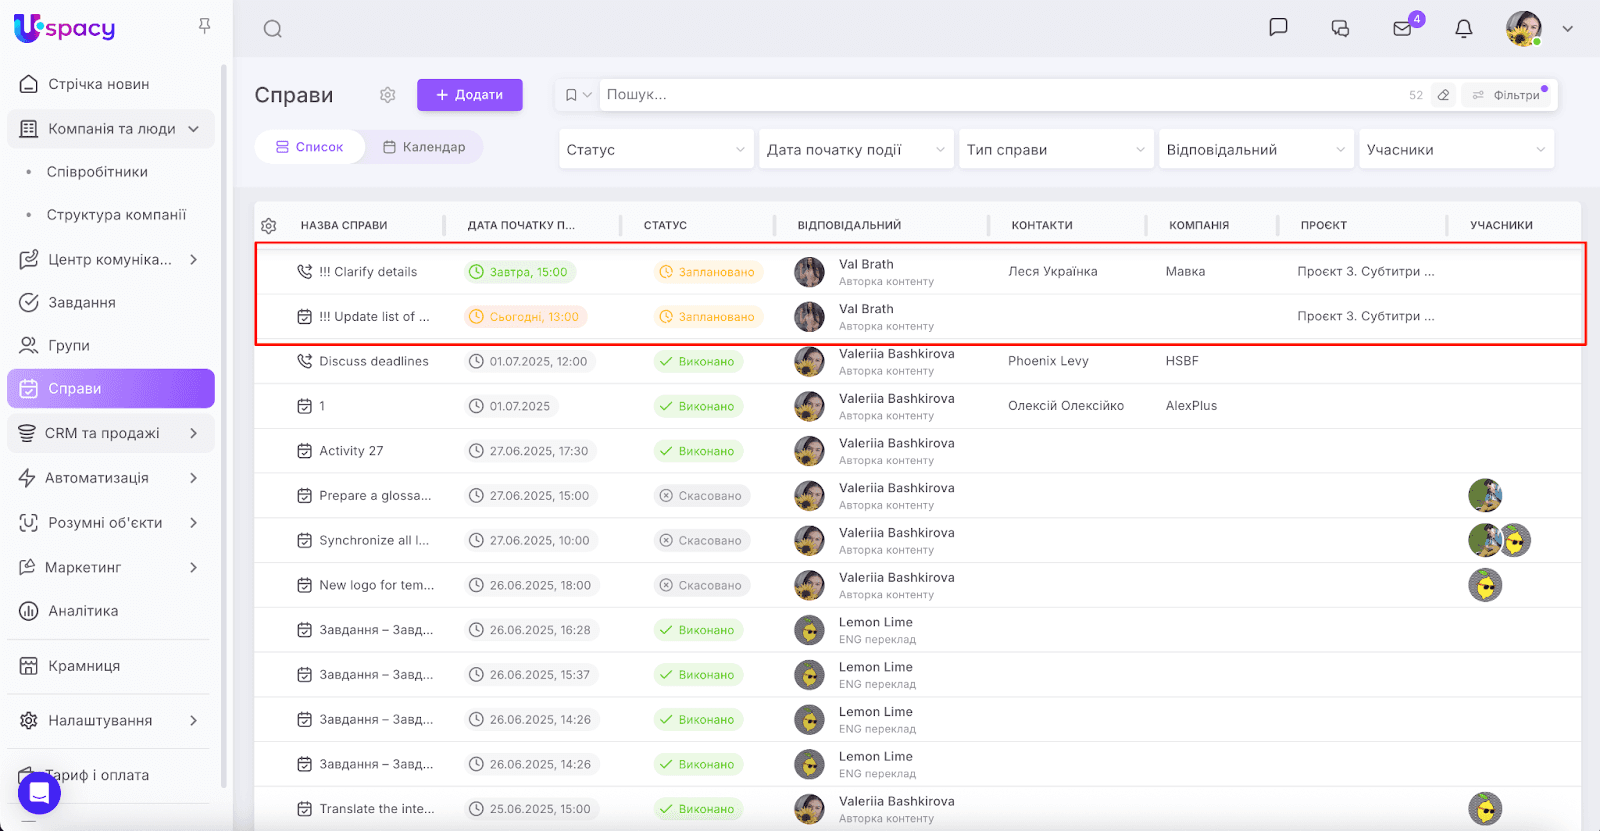Switch to Календар view
Image resolution: width=1600 pixels, height=831 pixels.
pyautogui.click(x=424, y=147)
